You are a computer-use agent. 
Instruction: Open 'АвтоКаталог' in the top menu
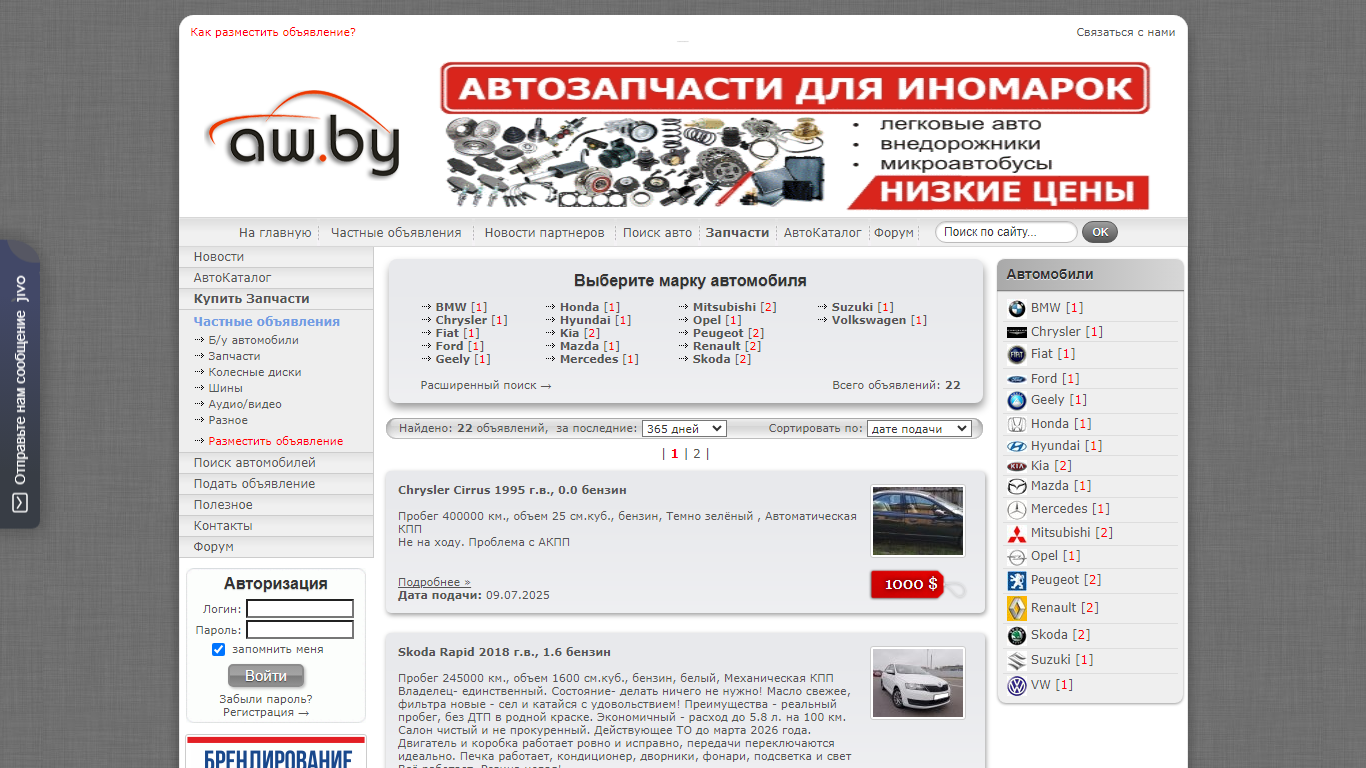pos(822,233)
